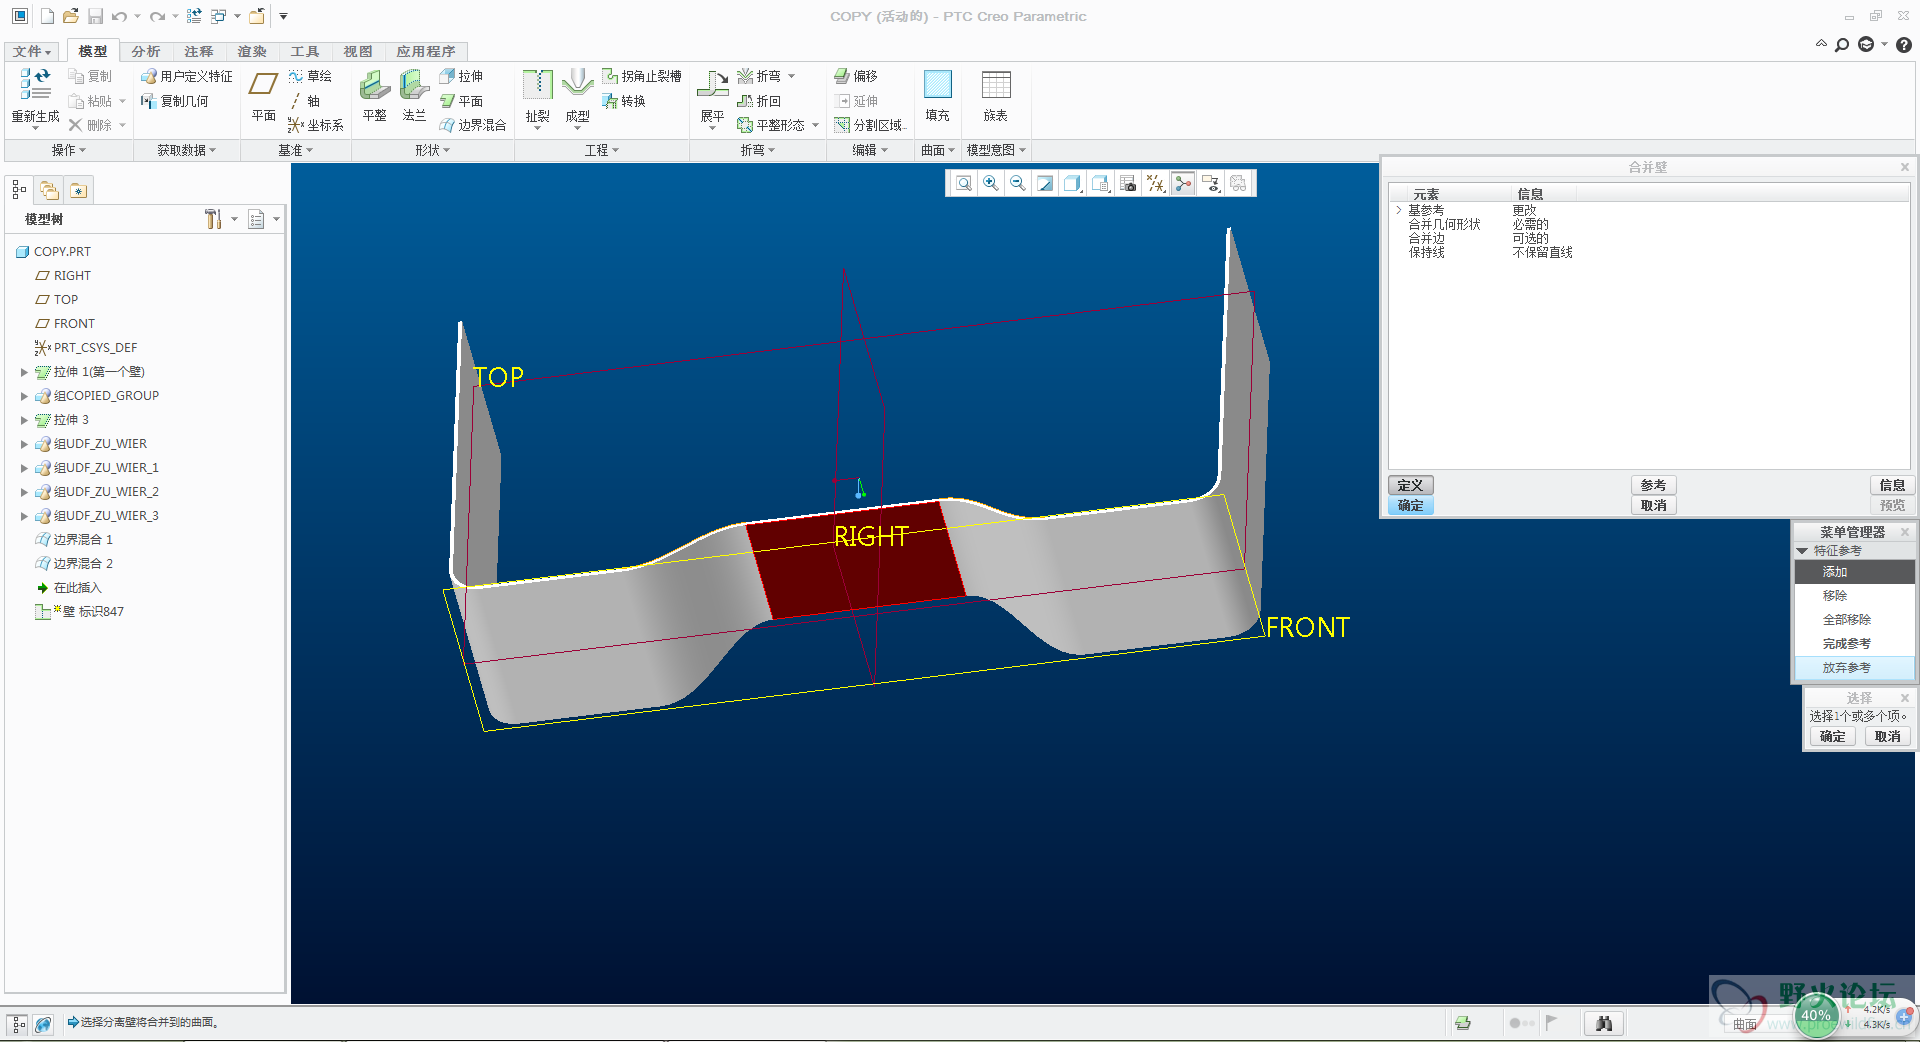Click 信息 button in the 合并壁 dialog
Viewport: 1920px width, 1042px height.
[x=1892, y=485]
